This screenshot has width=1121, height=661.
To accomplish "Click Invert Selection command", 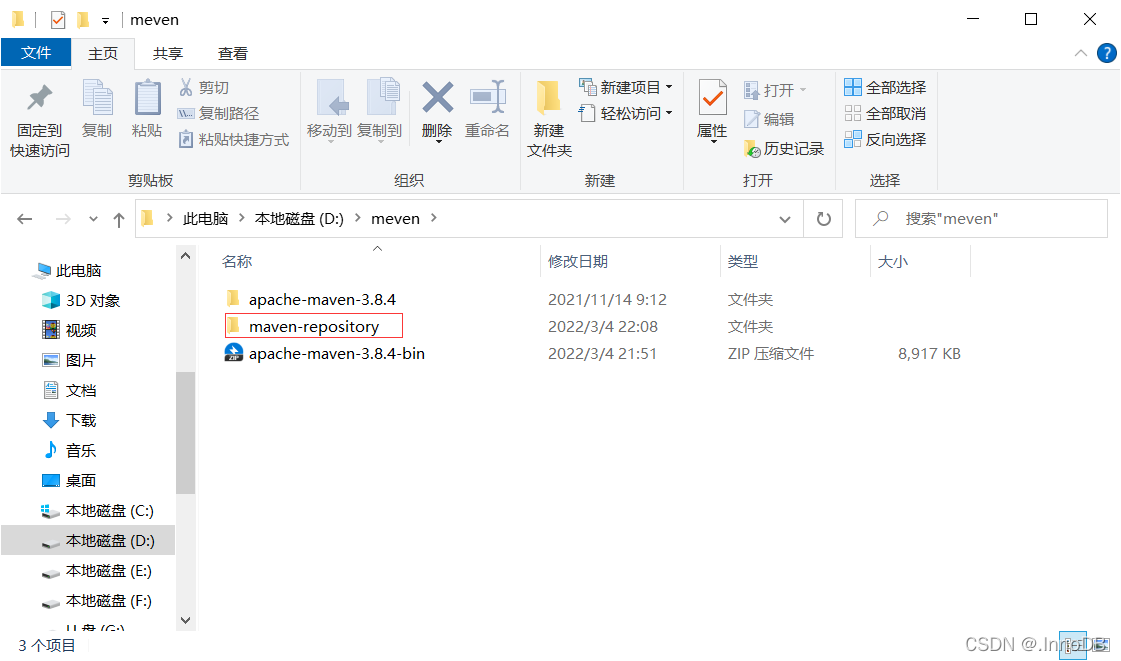I will pyautogui.click(x=885, y=139).
